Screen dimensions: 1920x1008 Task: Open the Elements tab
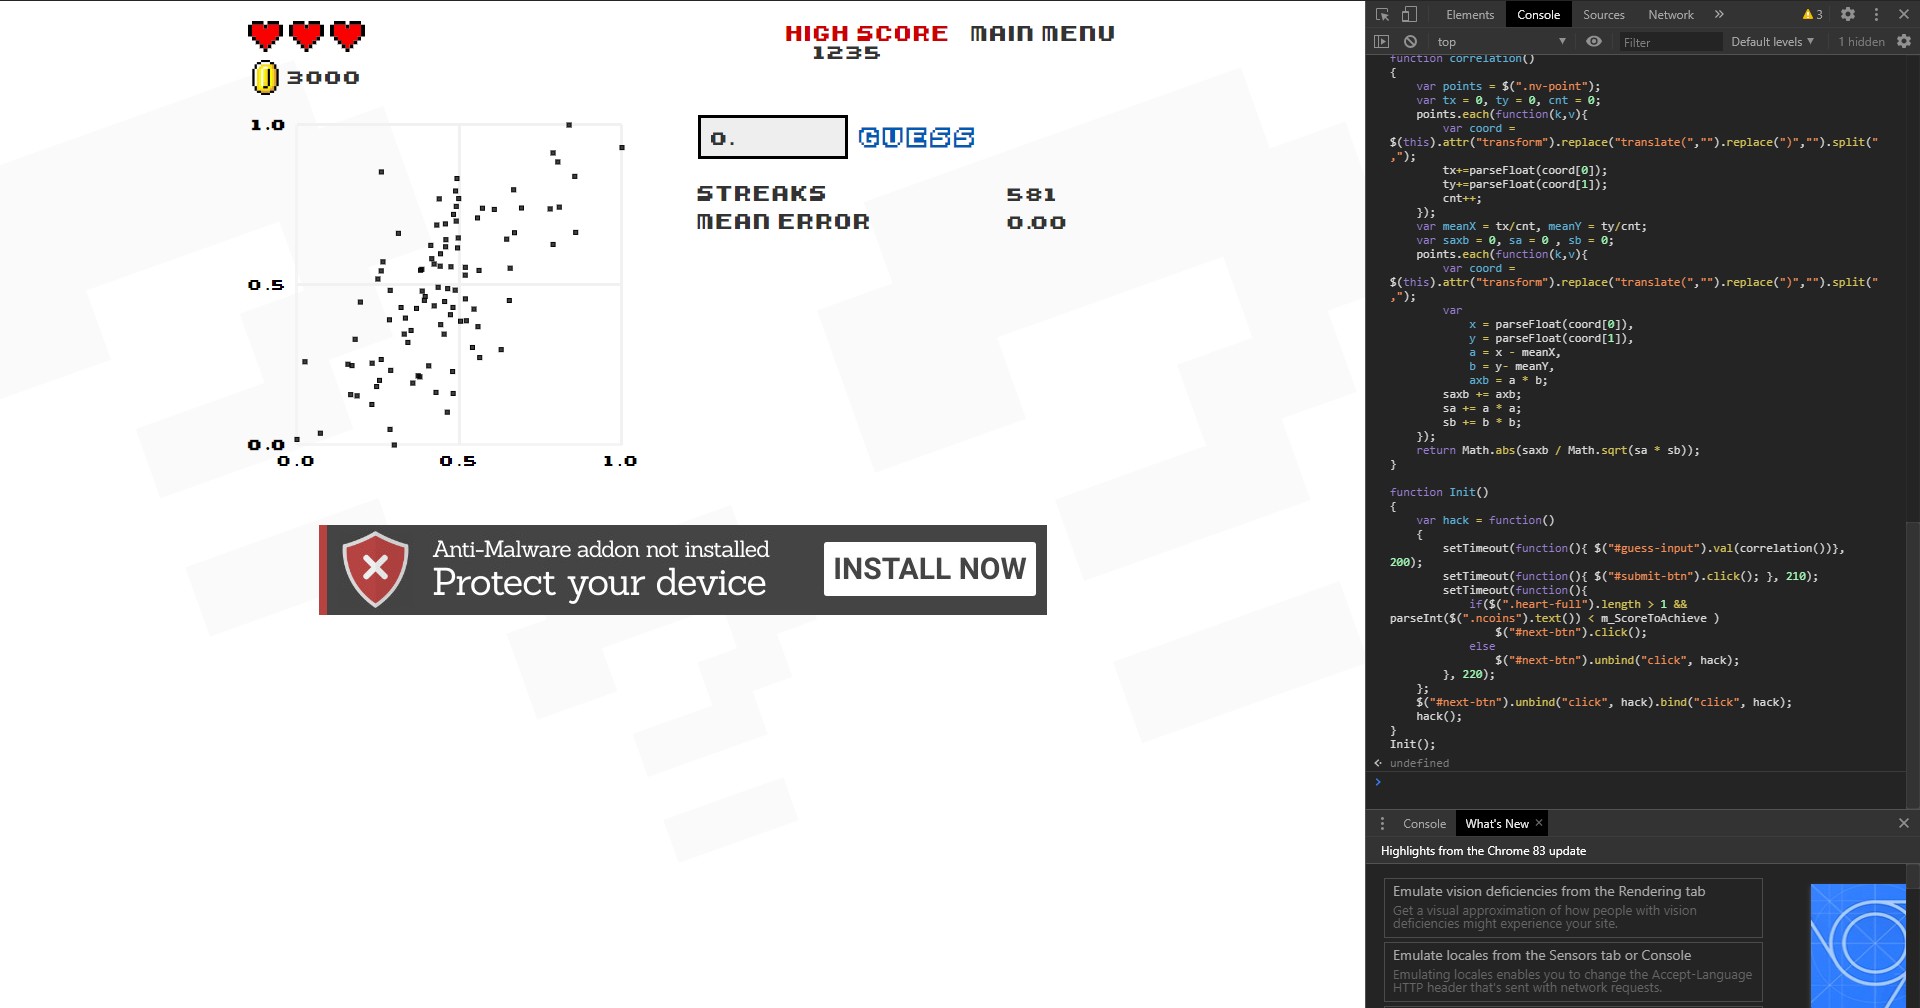tap(1469, 14)
